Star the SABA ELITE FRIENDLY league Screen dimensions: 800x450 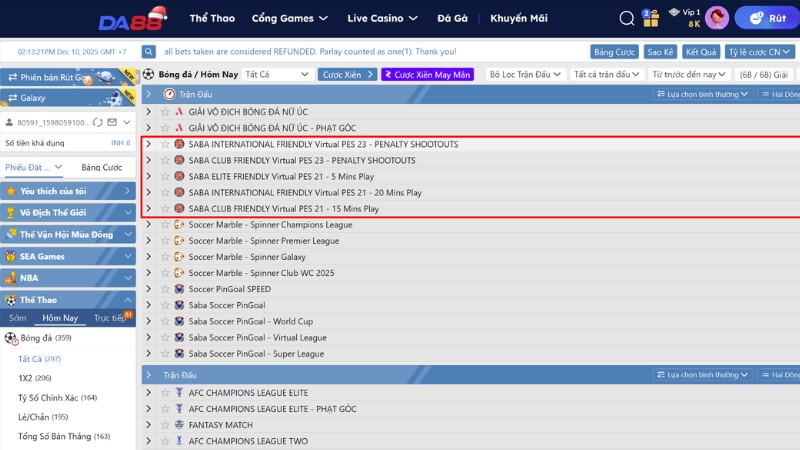165,177
